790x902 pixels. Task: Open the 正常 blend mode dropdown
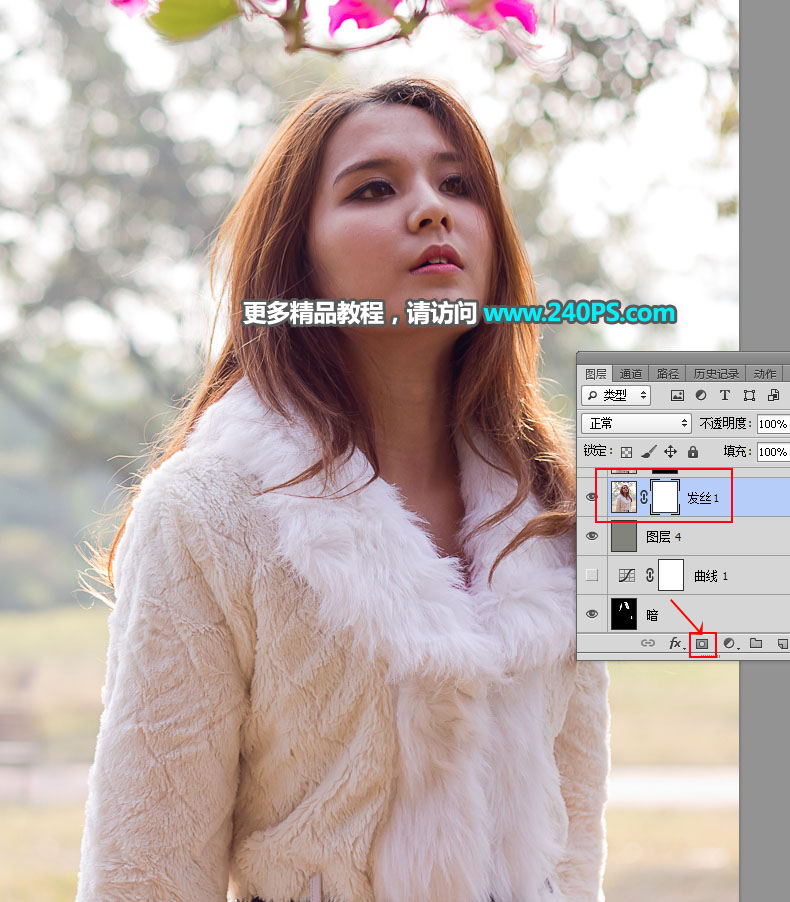[636, 423]
